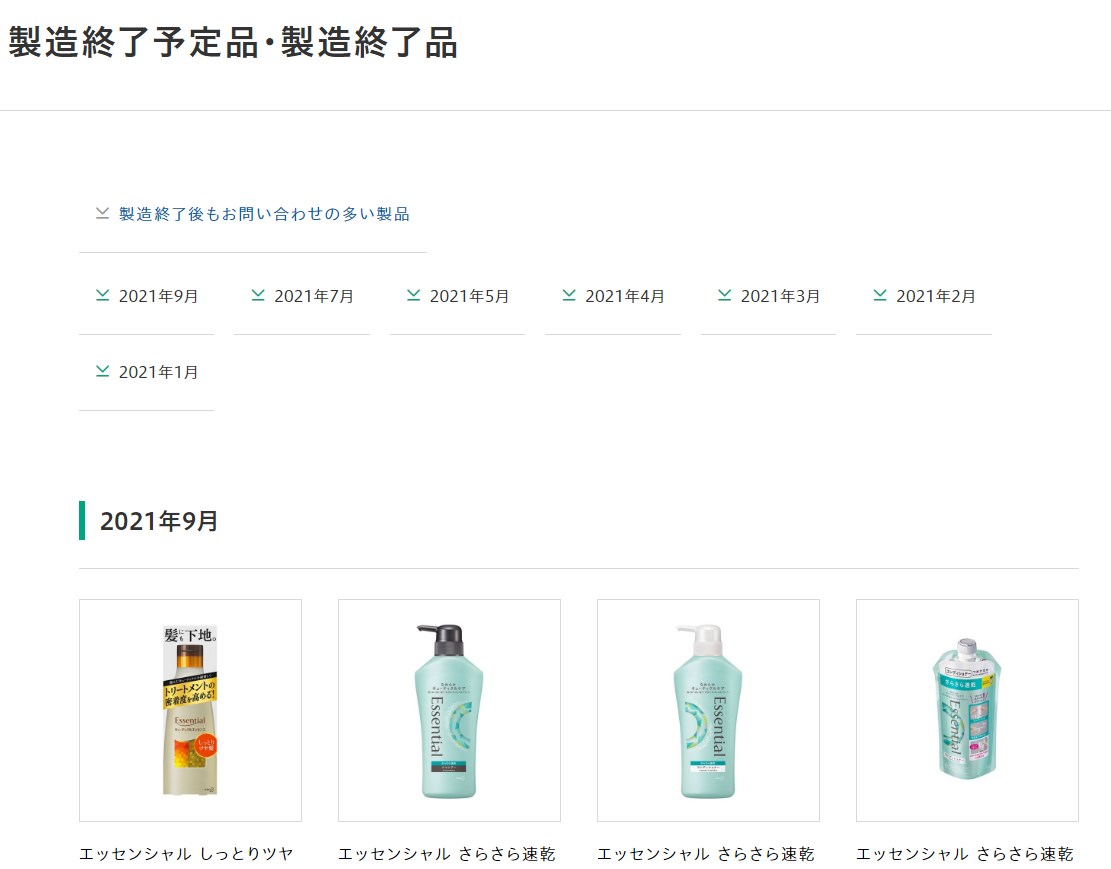
Task: Choose the 2021年1月 anchor link text
Action: (158, 372)
